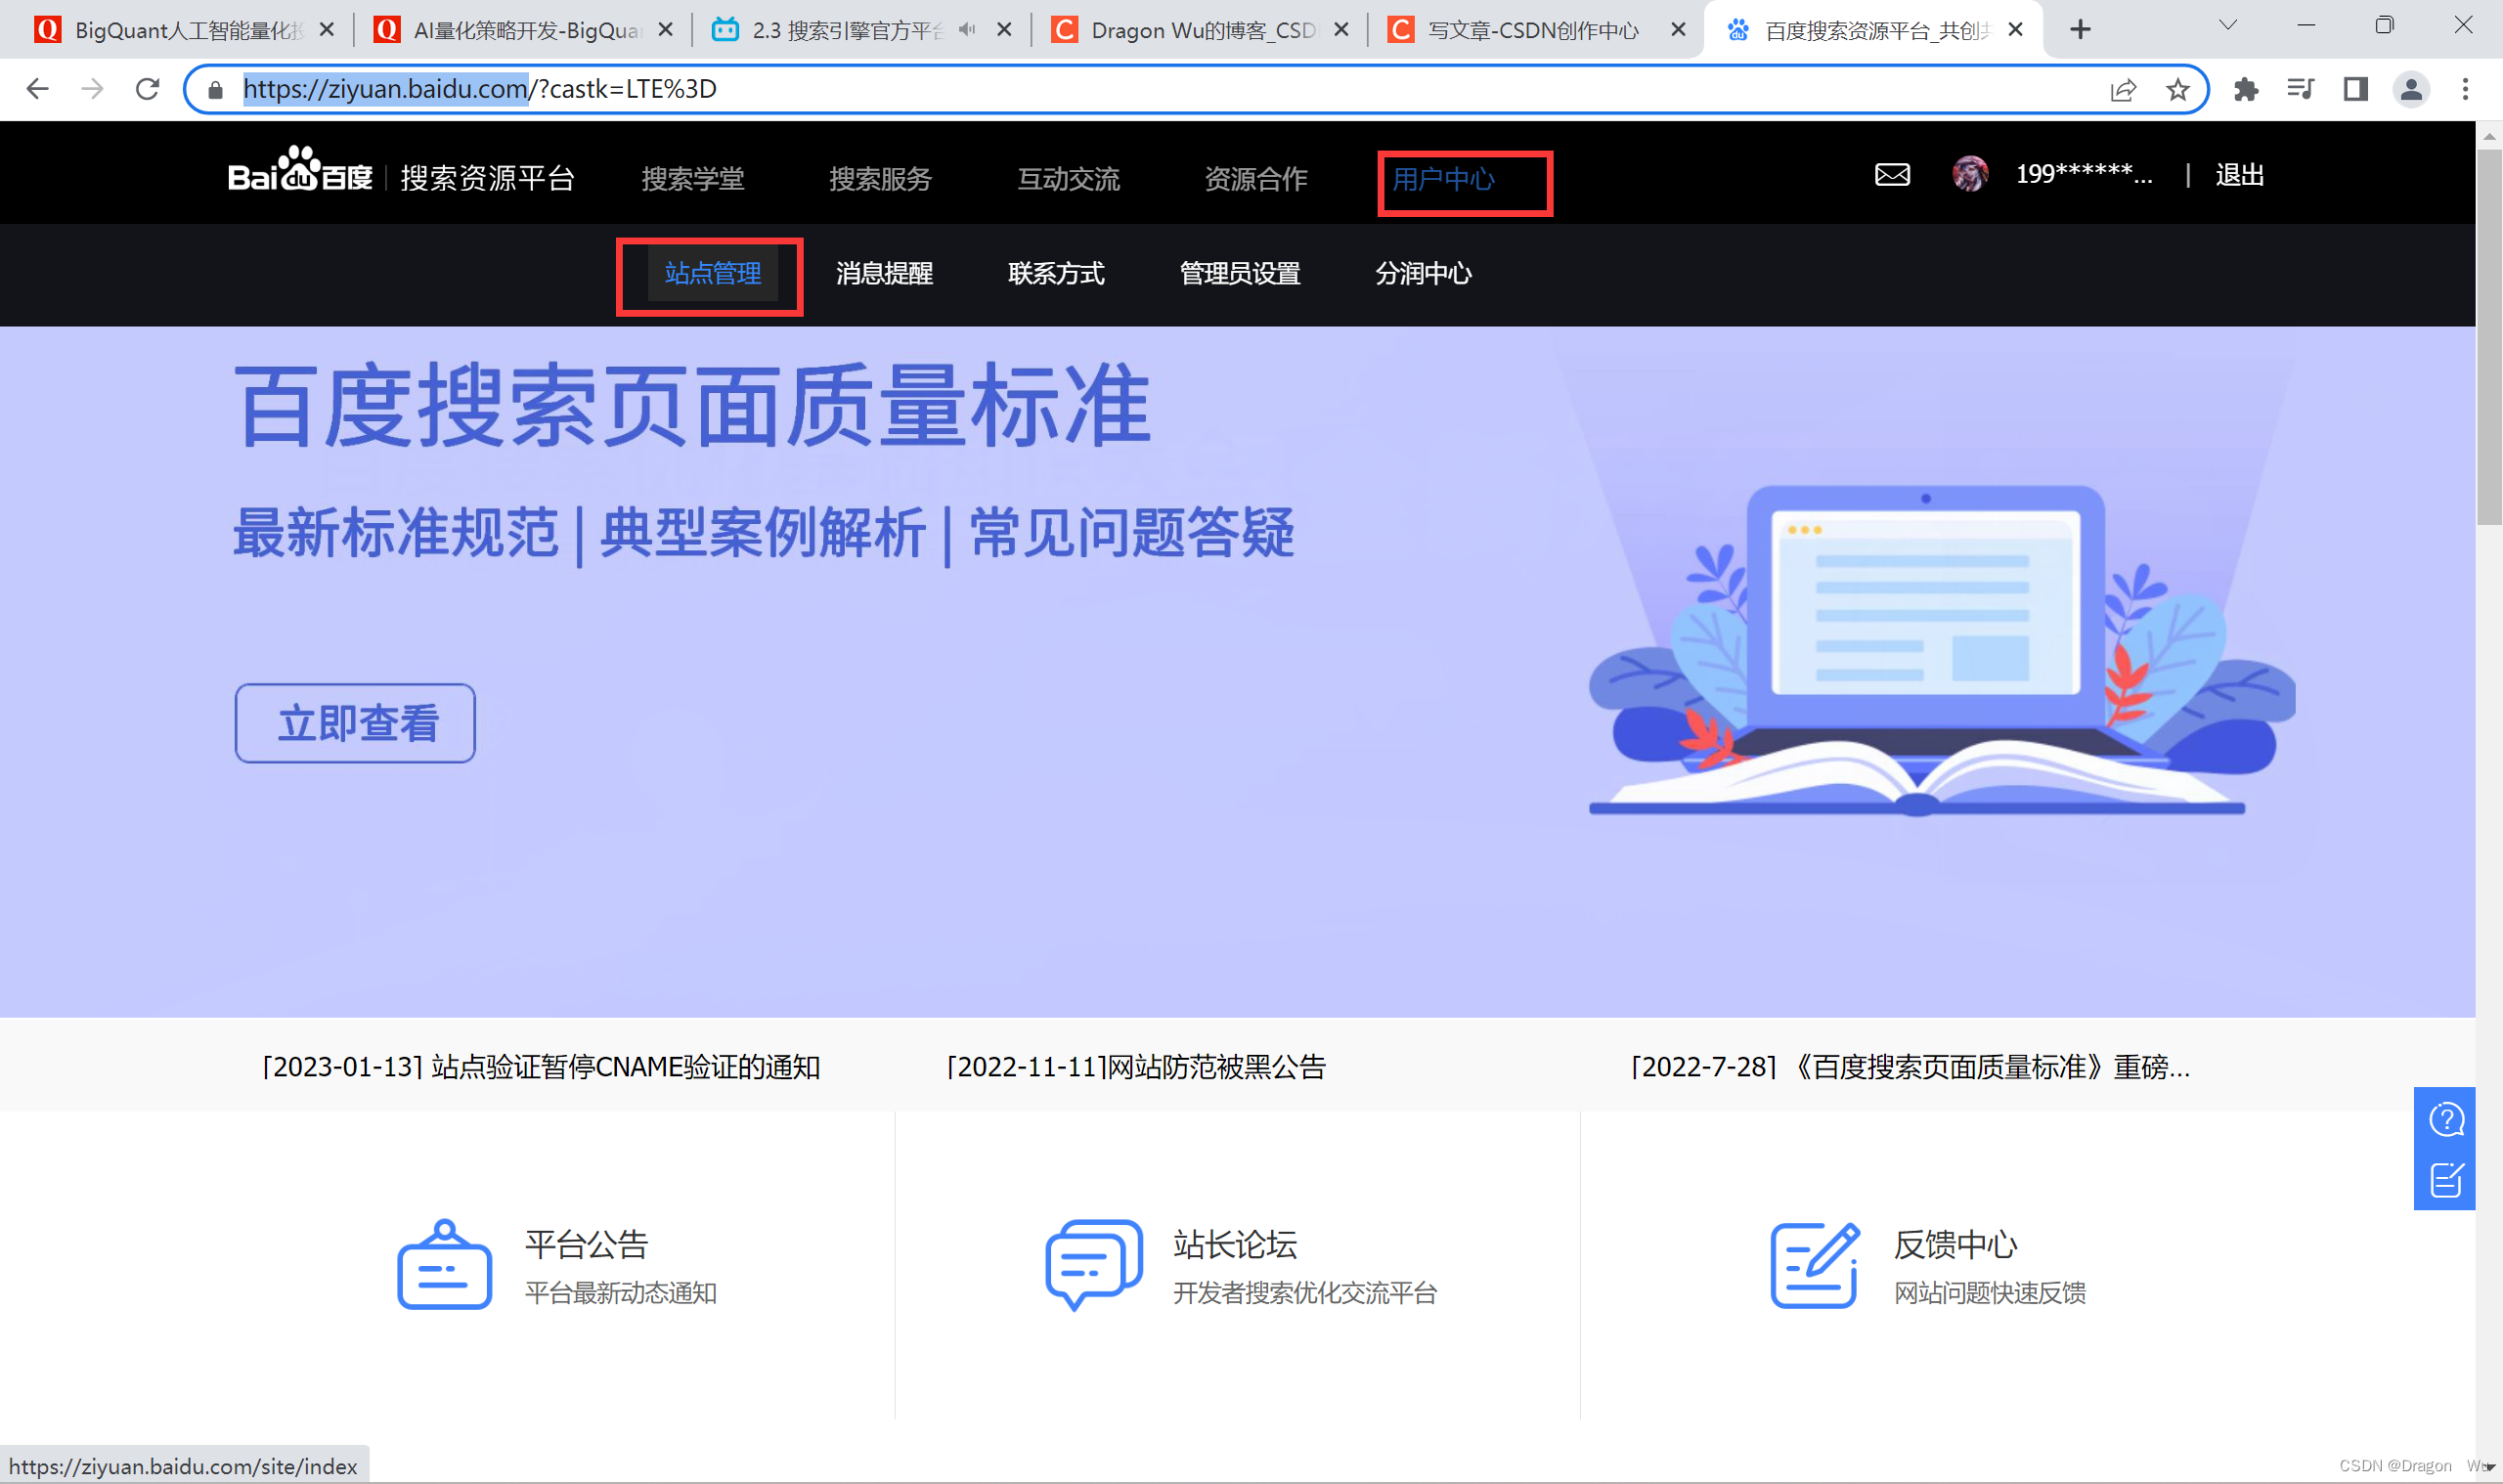Open the 平台公告 heading link
This screenshot has width=2503, height=1484.
click(x=587, y=1245)
